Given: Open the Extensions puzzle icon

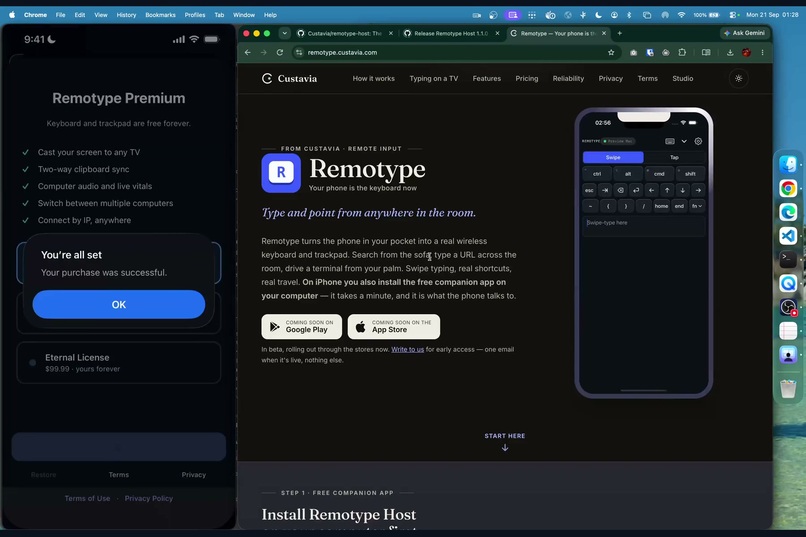Looking at the screenshot, I should point(682,52).
